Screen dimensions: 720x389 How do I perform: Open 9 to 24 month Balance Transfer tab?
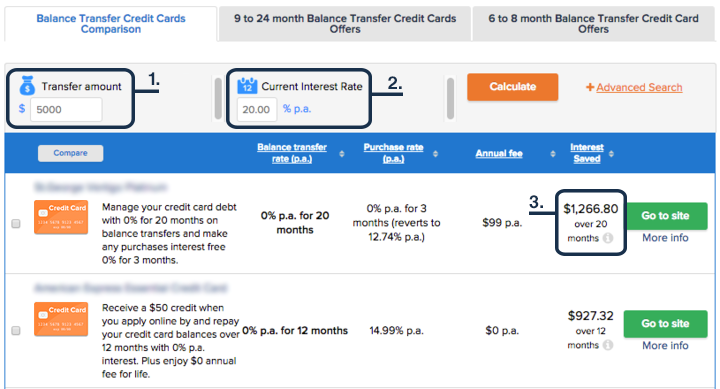[x=345, y=24]
